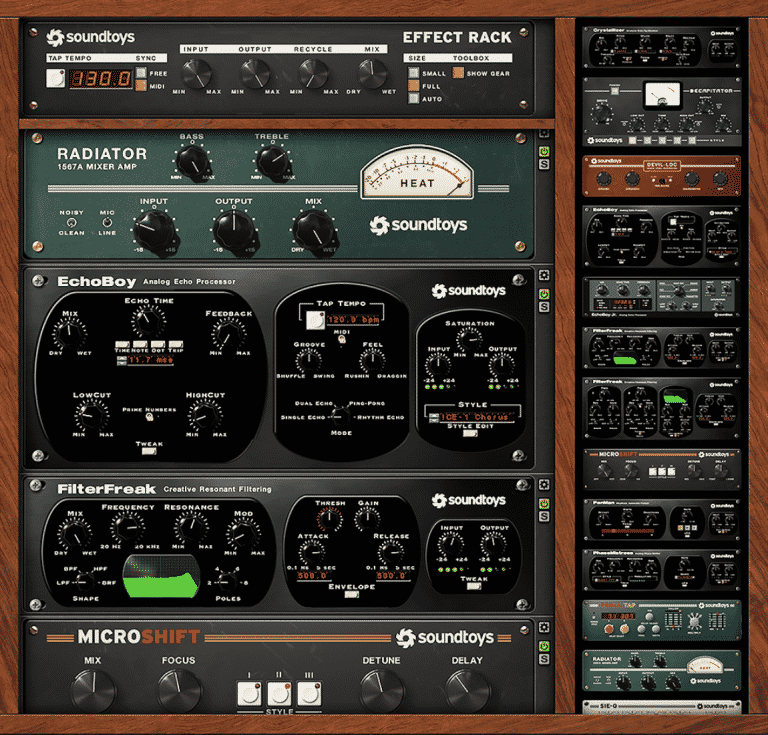This screenshot has width=768, height=735.
Task: Select Small rack size
Action: 414,73
